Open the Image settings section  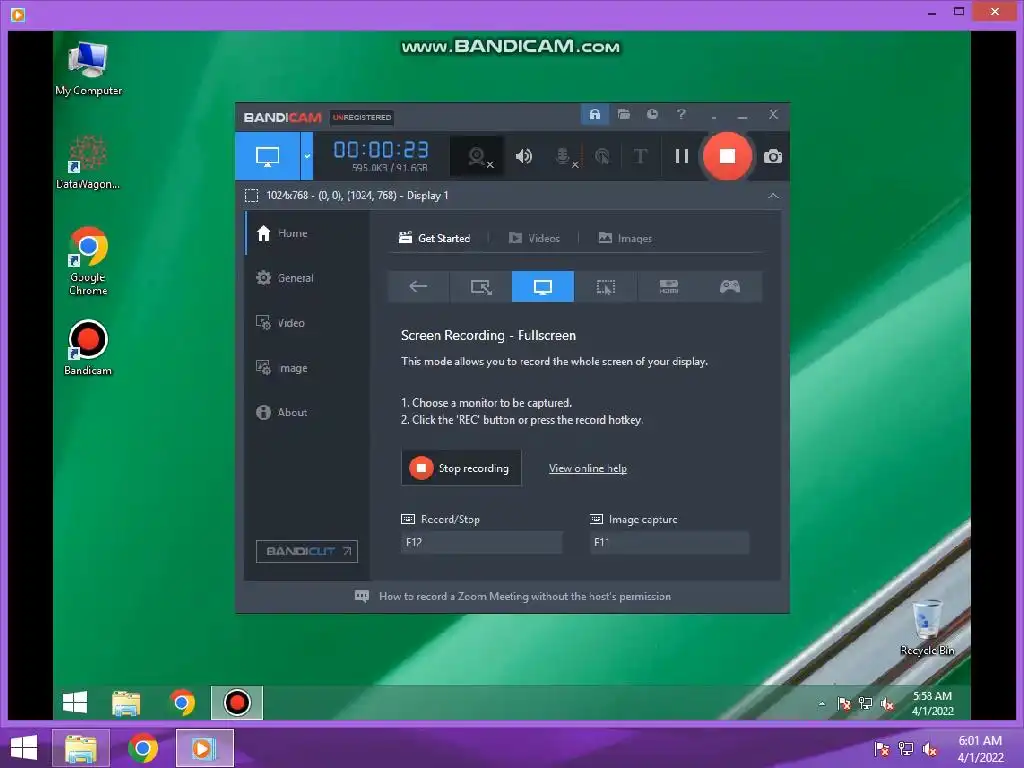(307, 368)
